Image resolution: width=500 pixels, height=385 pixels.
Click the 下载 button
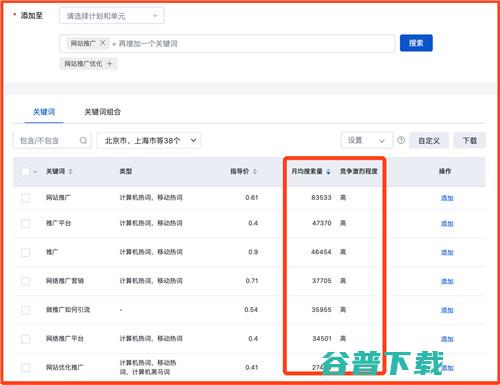tap(469, 140)
